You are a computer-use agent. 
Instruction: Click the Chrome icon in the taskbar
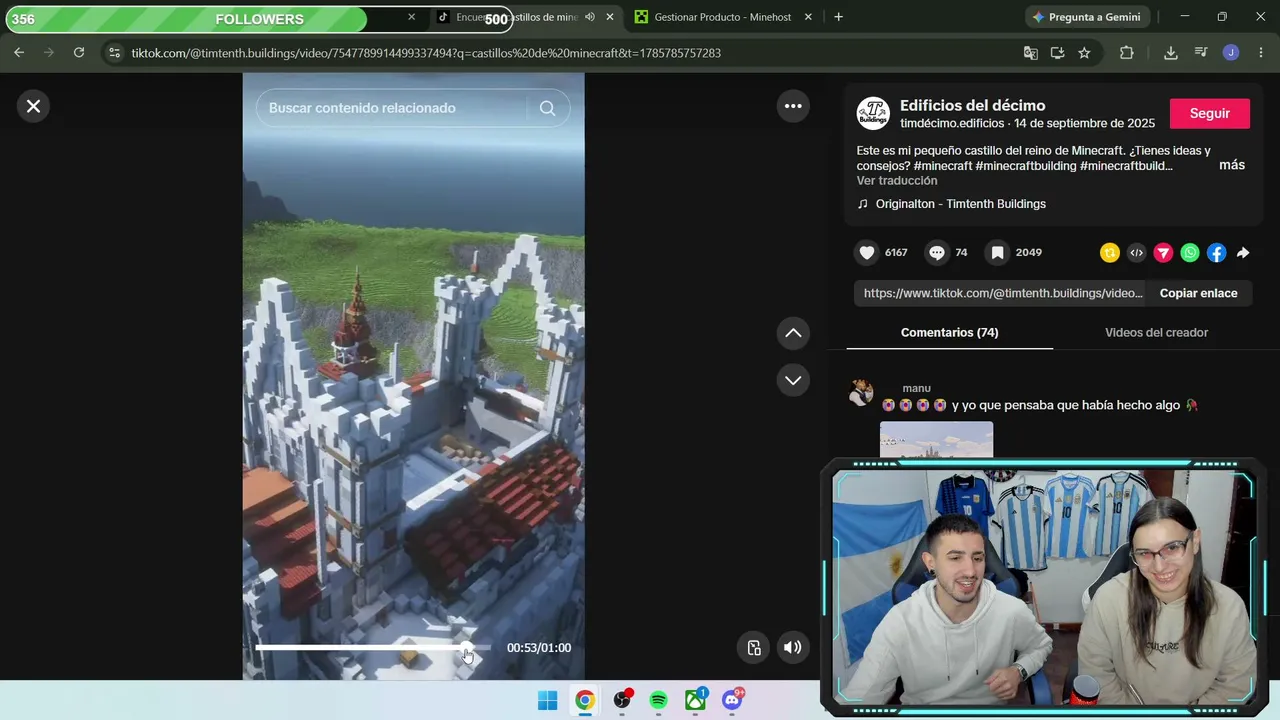585,700
